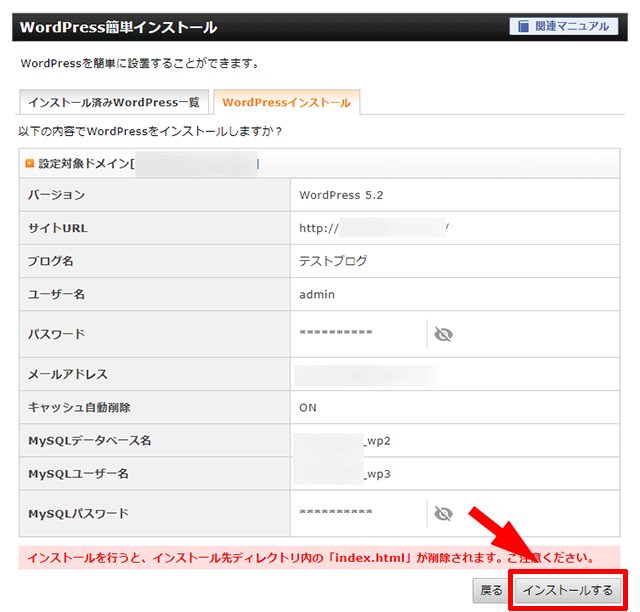Click the MySQLユーザー名 row label
The width and height of the screenshot is (640, 612).
(x=78, y=474)
